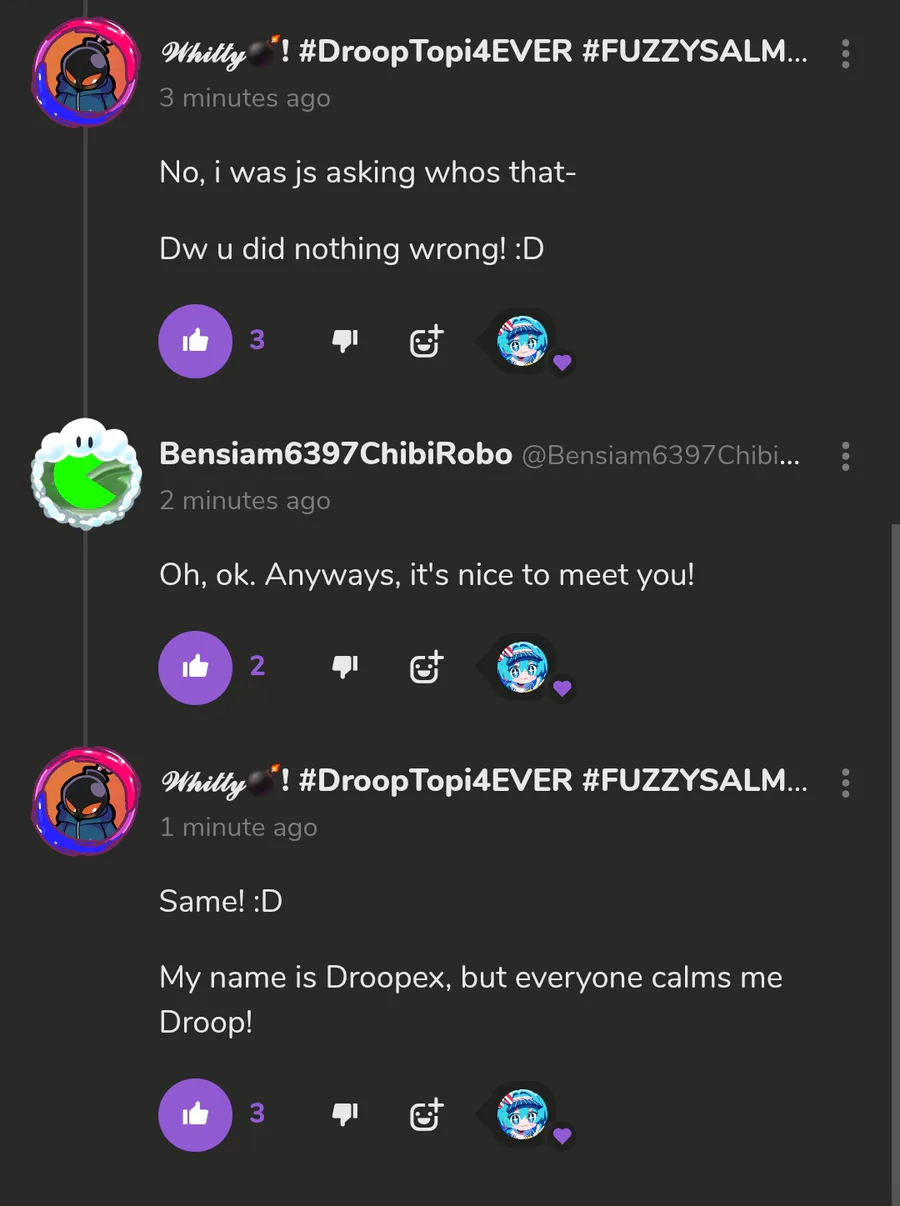Like the "Dw u did nothing wrong" comment

(x=195, y=341)
